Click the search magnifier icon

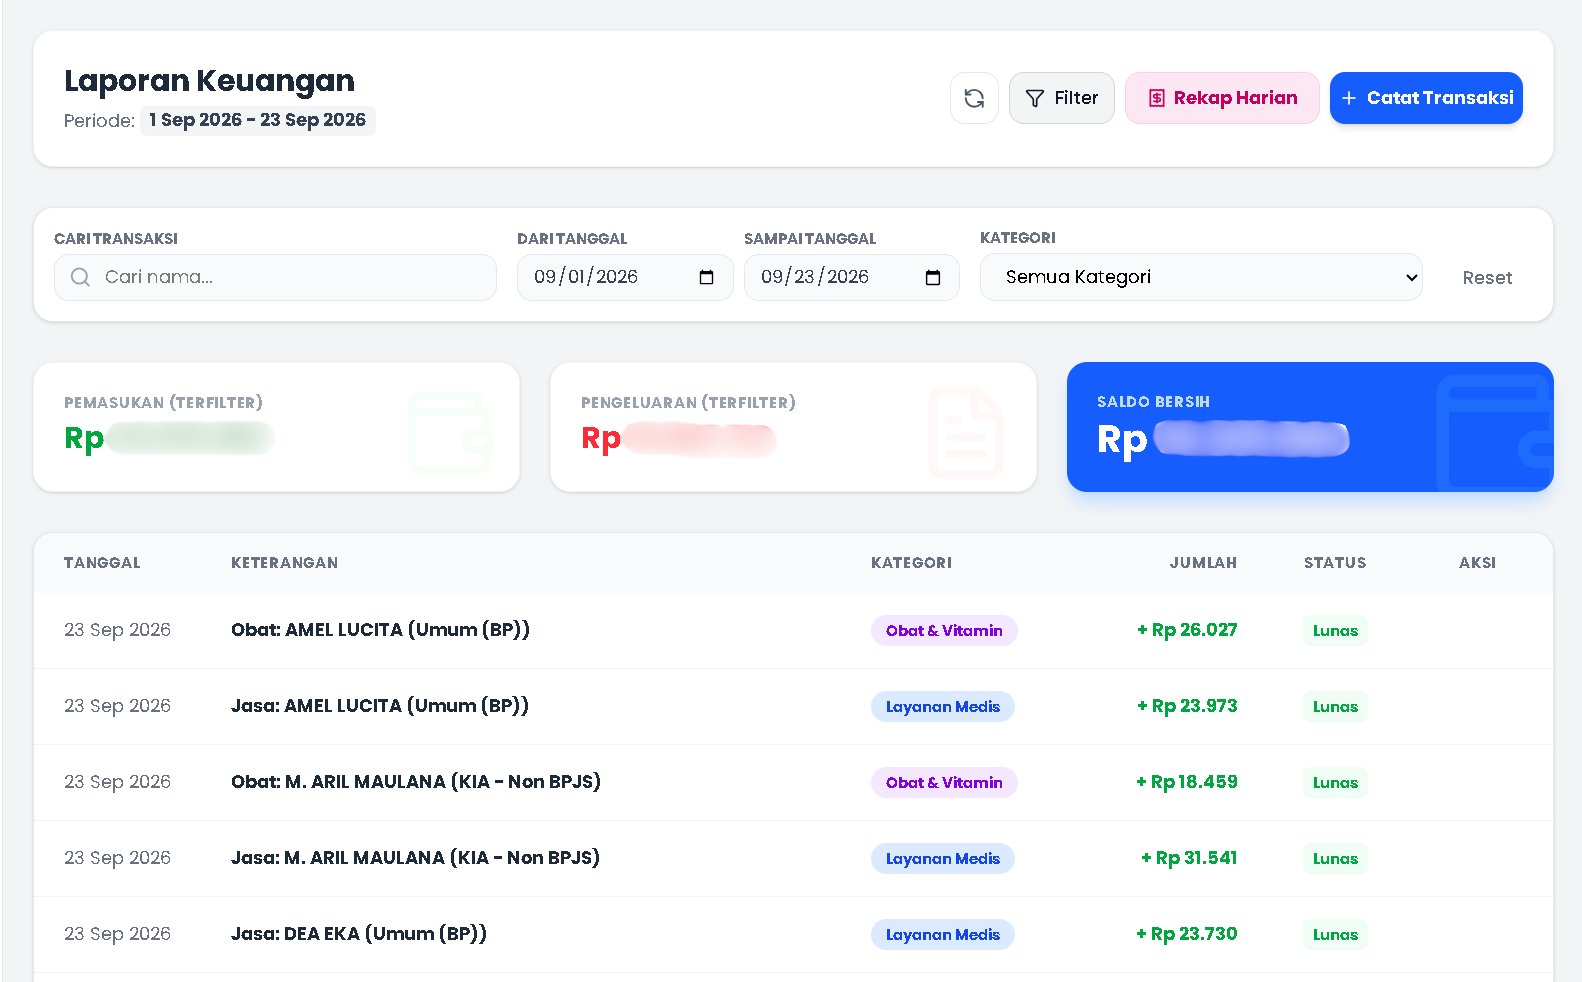click(80, 277)
